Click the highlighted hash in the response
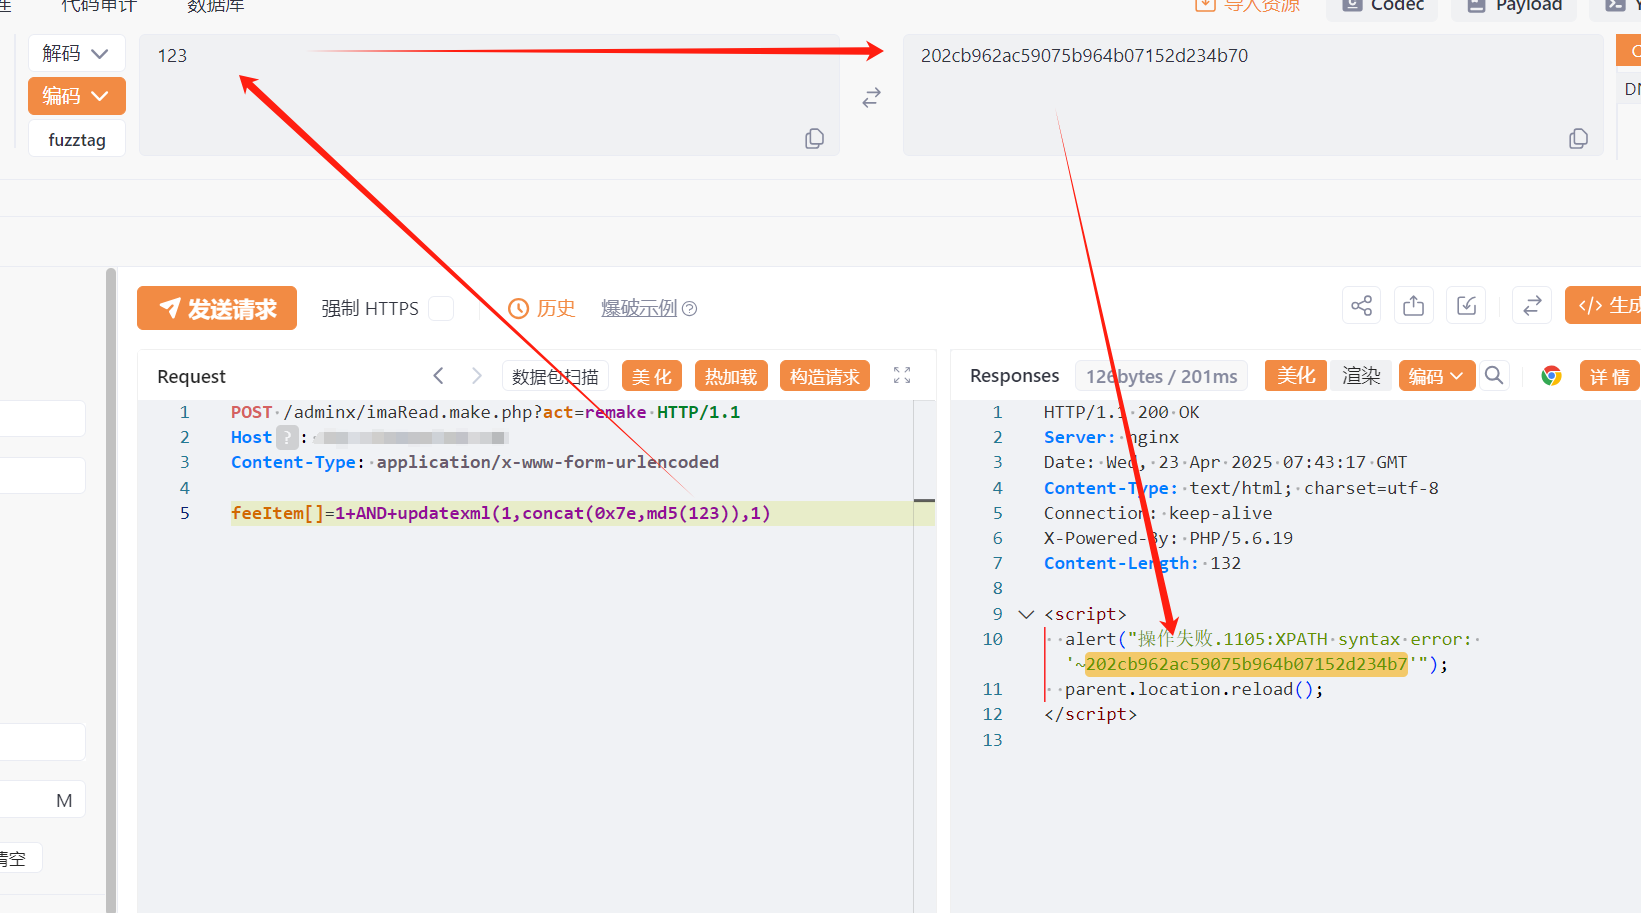Viewport: 1641px width, 913px height. tap(1246, 664)
